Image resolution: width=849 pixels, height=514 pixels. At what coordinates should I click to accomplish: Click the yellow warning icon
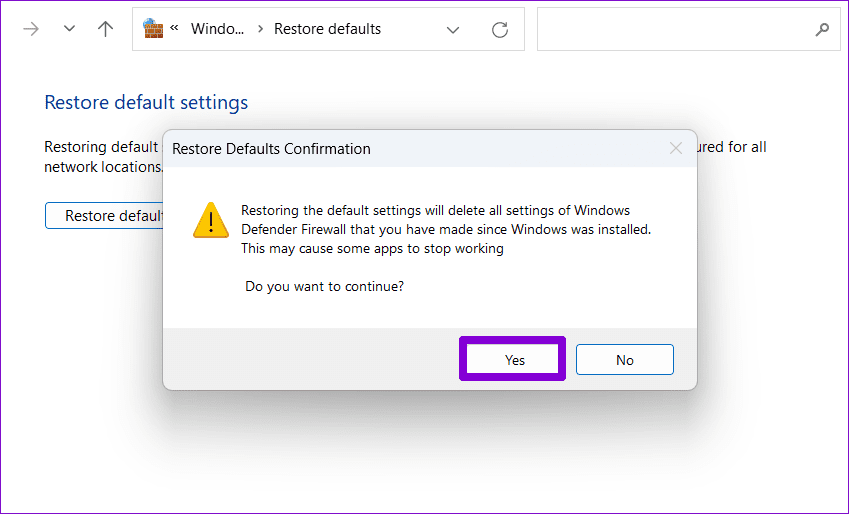[x=210, y=219]
